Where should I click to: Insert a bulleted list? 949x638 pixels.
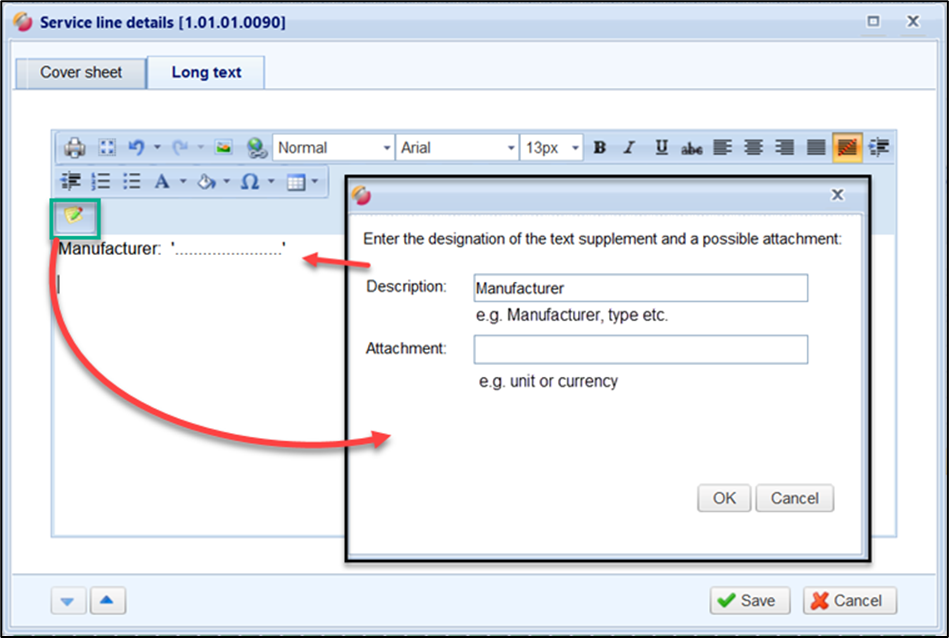click(131, 181)
